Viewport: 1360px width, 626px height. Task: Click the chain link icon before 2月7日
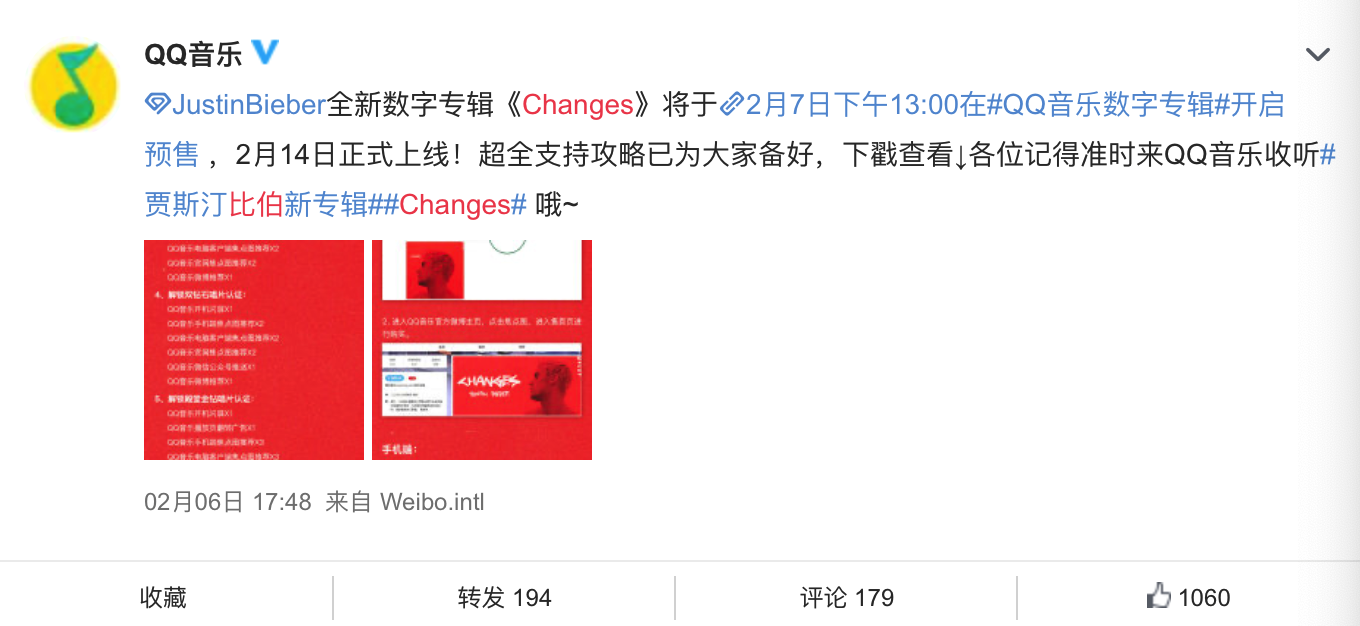pyautogui.click(x=732, y=104)
